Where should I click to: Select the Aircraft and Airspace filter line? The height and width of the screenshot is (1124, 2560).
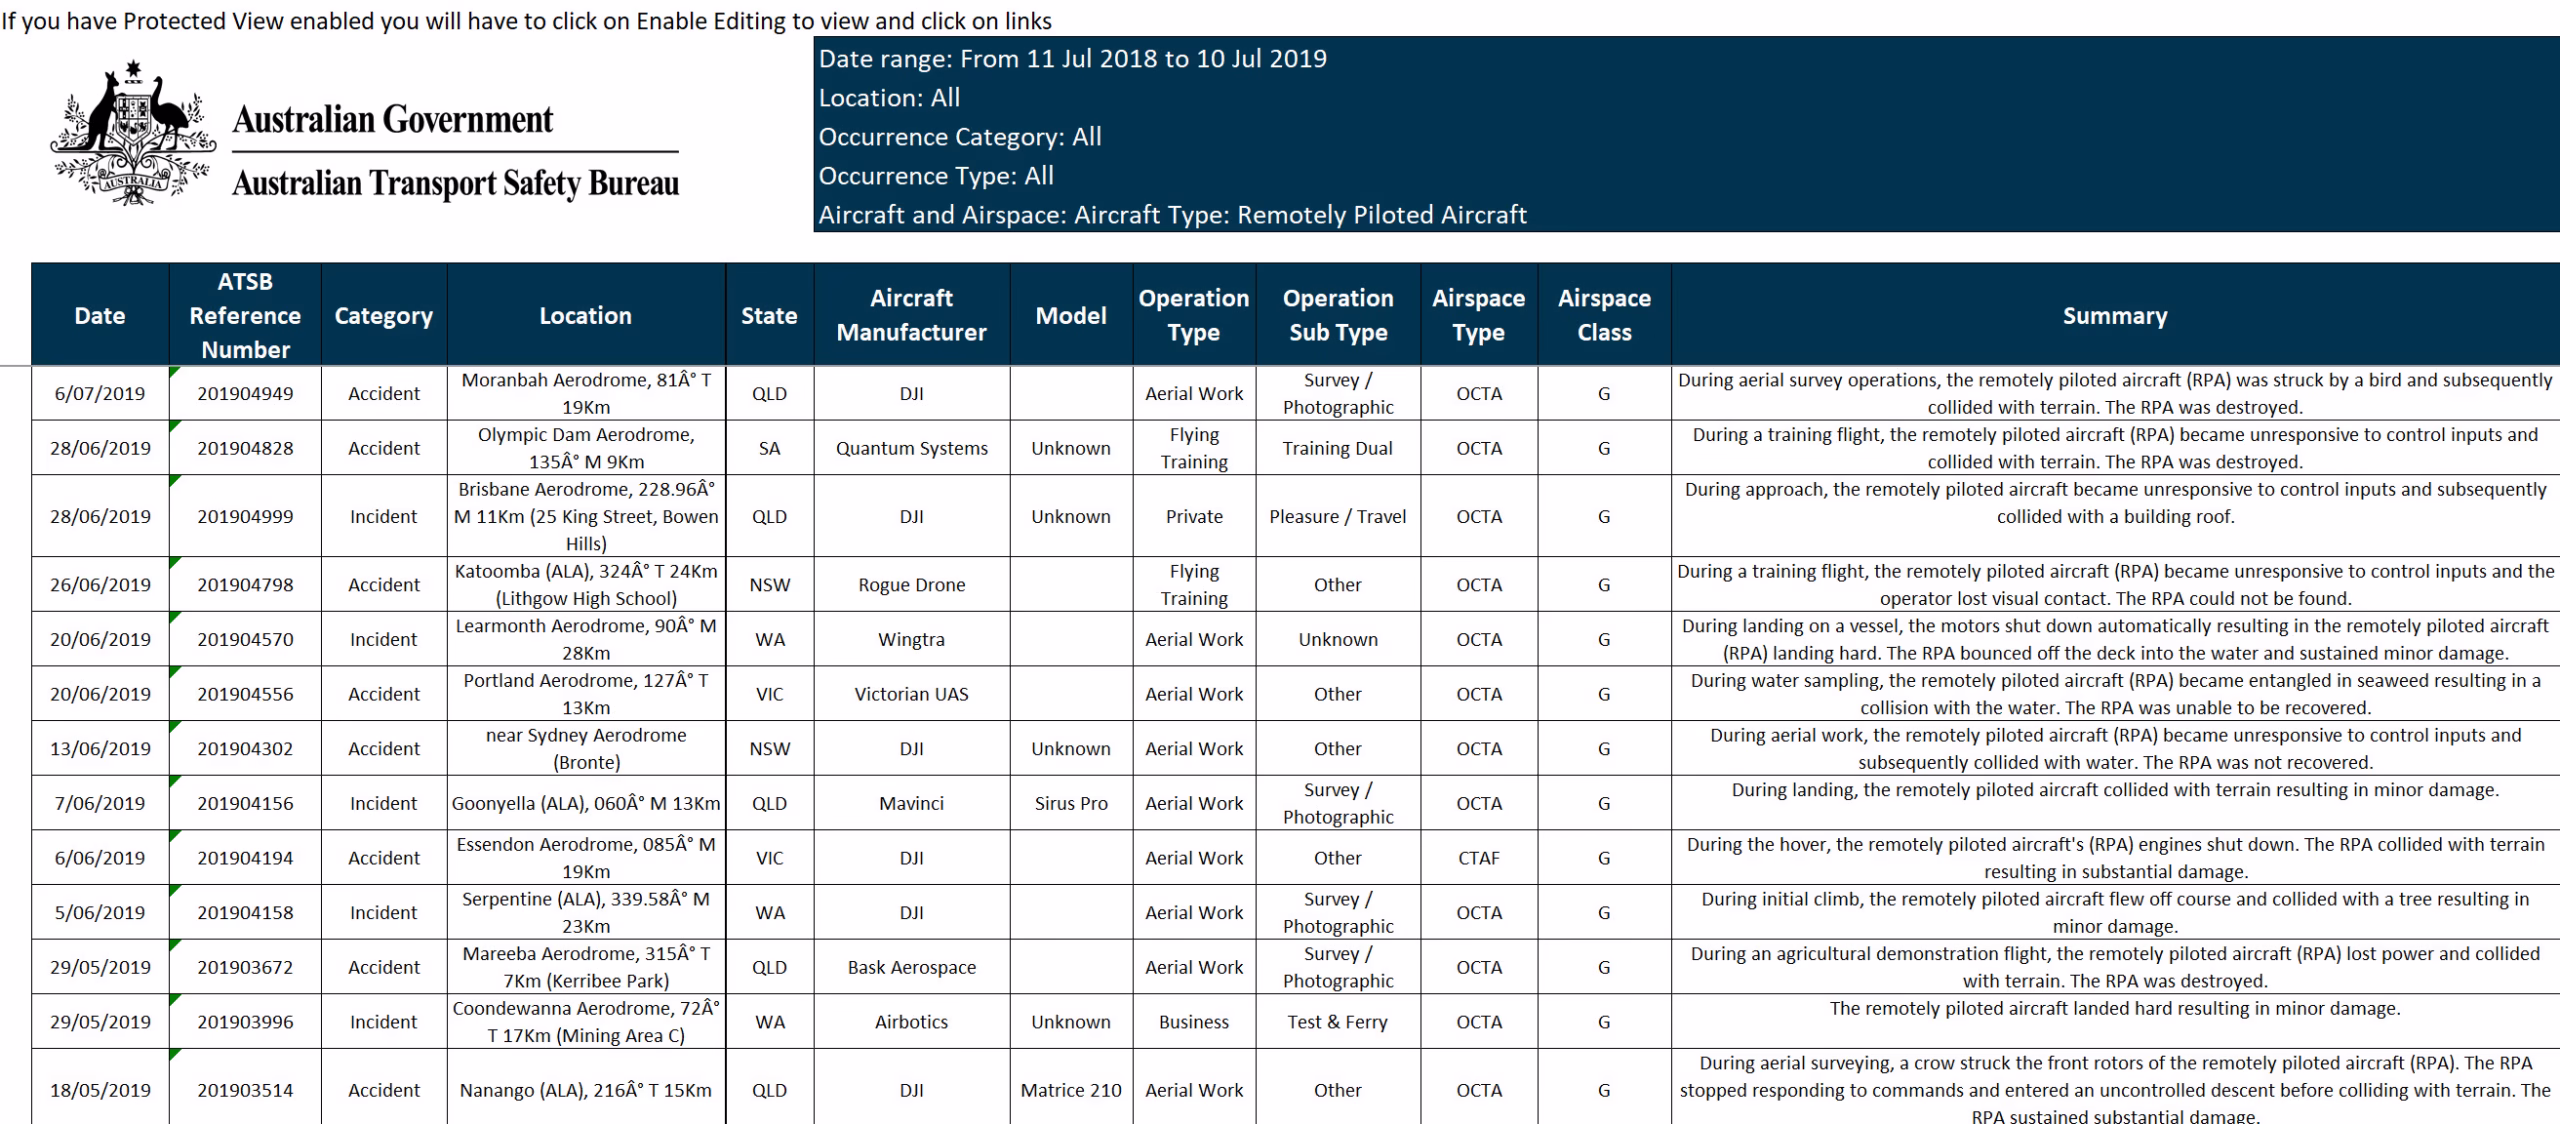[1172, 214]
